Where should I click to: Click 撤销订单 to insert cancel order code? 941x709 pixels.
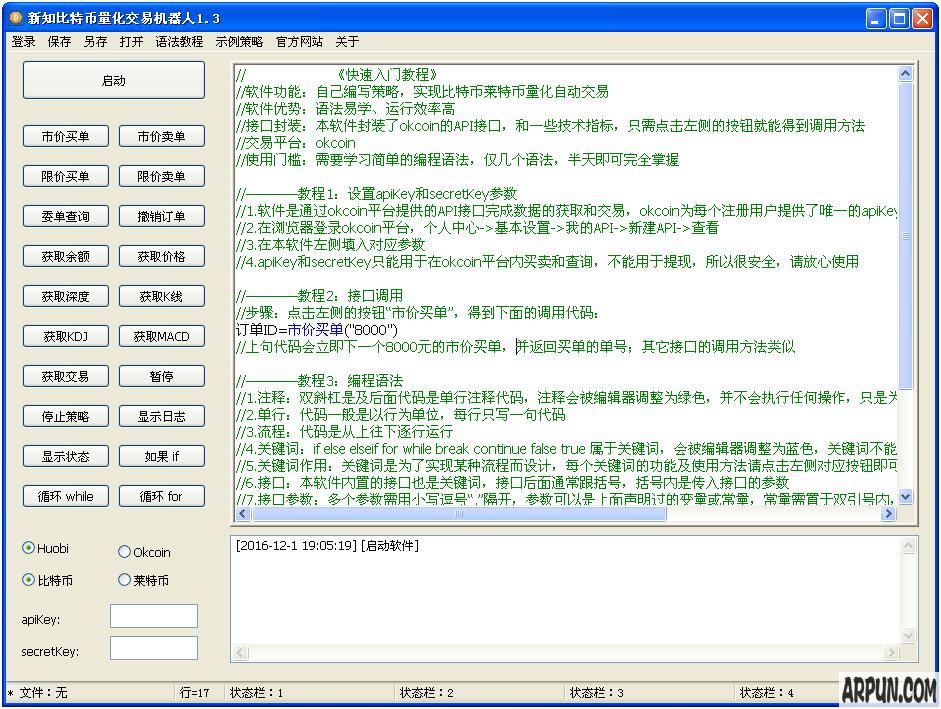161,216
